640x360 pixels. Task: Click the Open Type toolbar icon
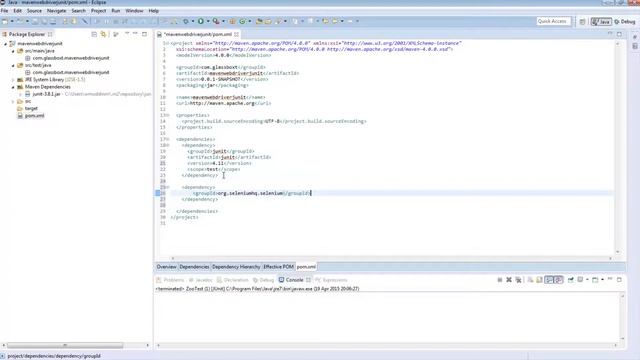(x=259, y=21)
